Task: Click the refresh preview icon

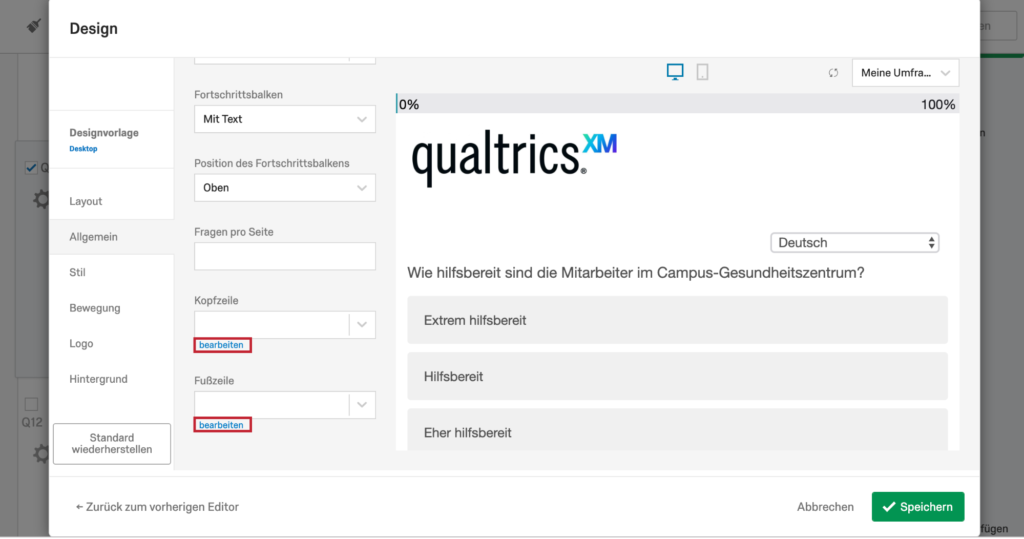Action: coord(833,73)
